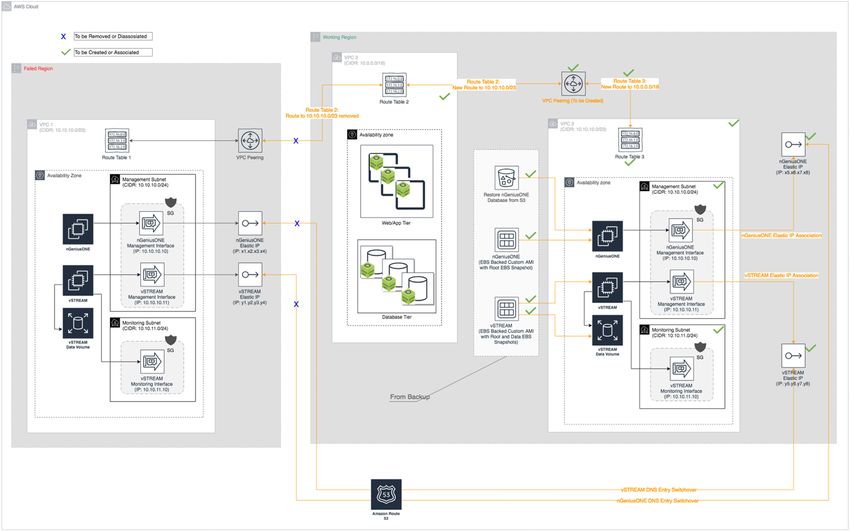Click the Route Table 1 icon
Screen dimensions: 850x531
(x=117, y=141)
